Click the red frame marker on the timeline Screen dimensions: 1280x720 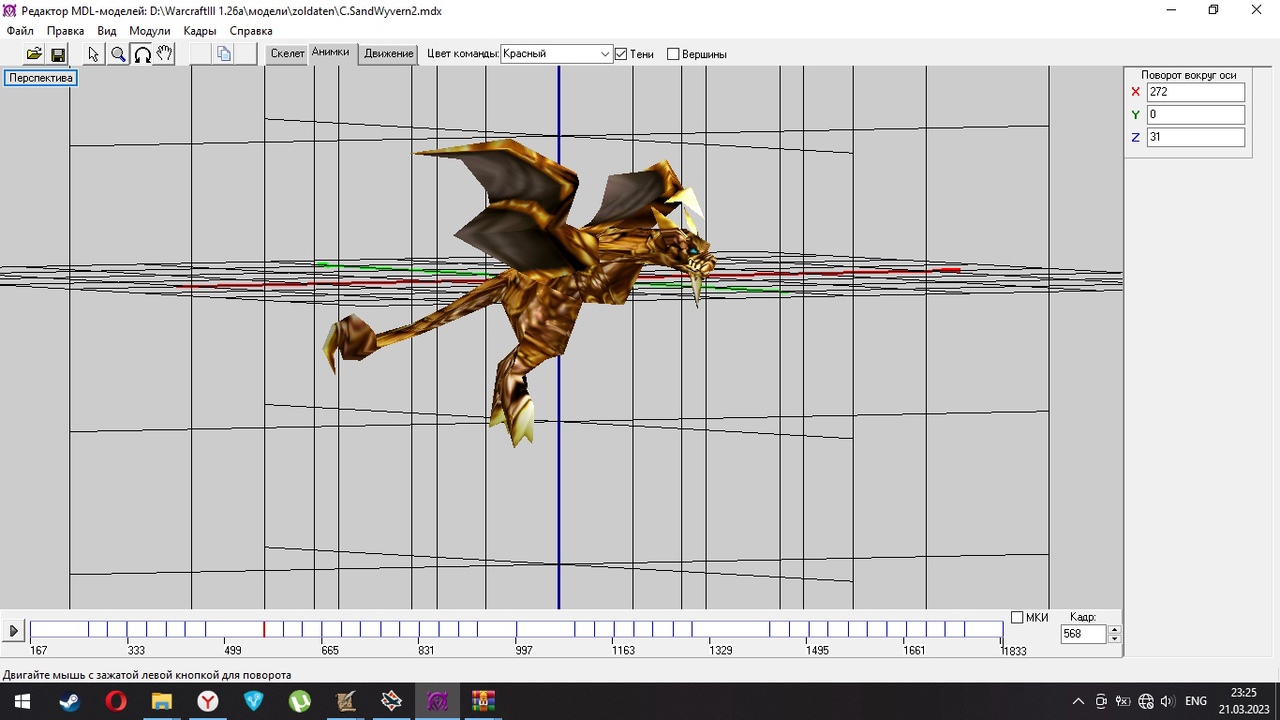(x=264, y=629)
